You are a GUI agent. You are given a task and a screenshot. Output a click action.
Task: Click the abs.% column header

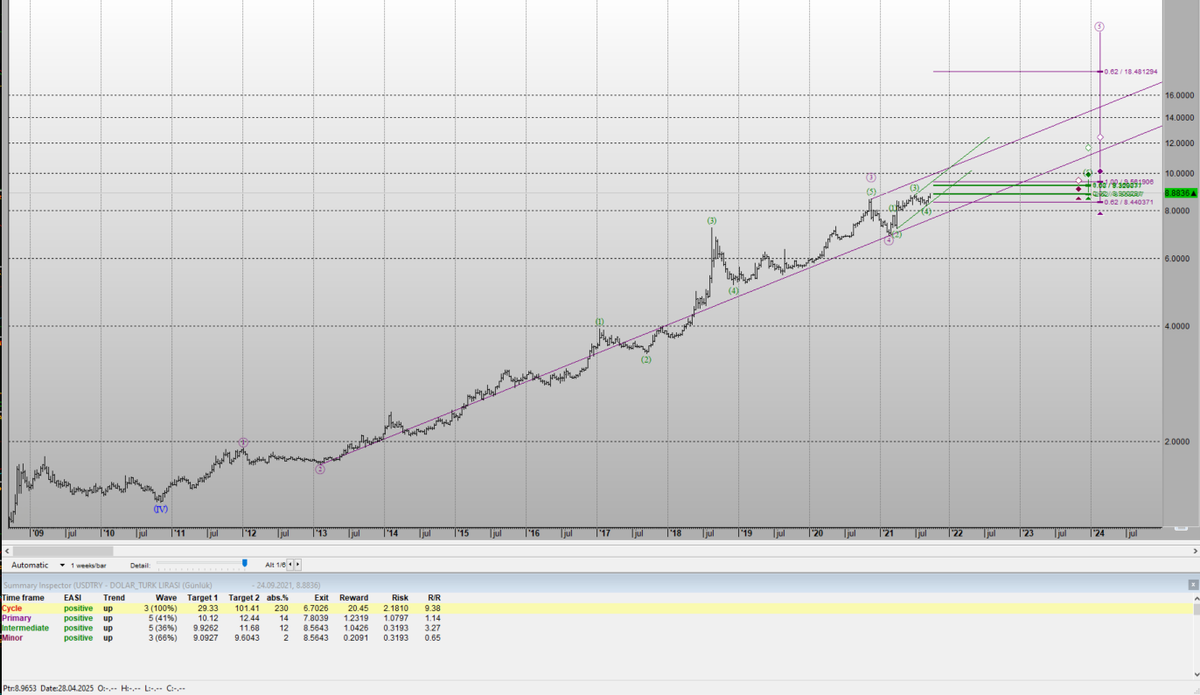click(x=278, y=597)
